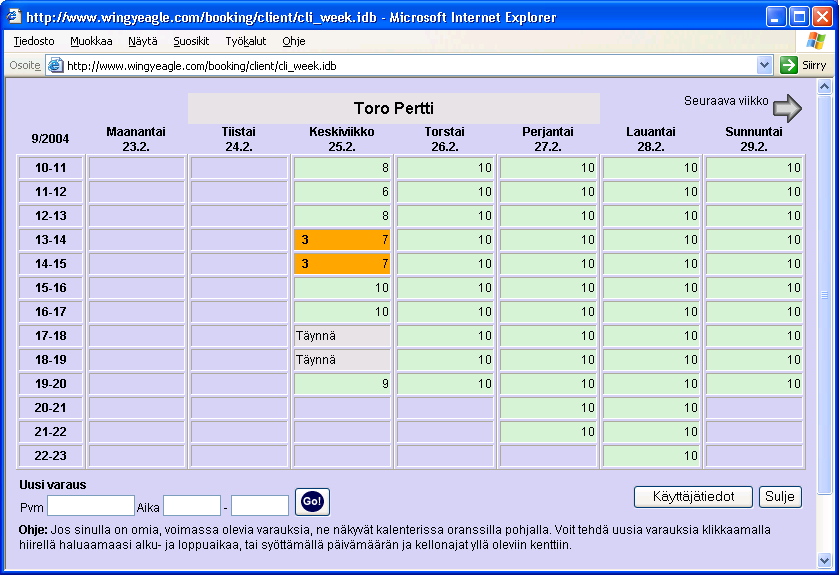Image resolution: width=839 pixels, height=575 pixels.
Task: Select orange booking at Wednesday 14-15
Action: (342, 264)
